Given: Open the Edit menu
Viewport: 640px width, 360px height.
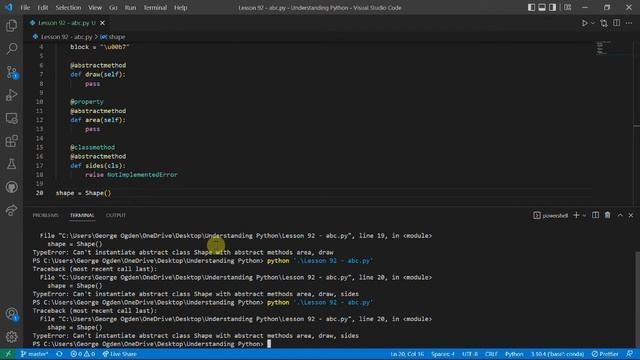Looking at the screenshot, I should click(43, 7).
